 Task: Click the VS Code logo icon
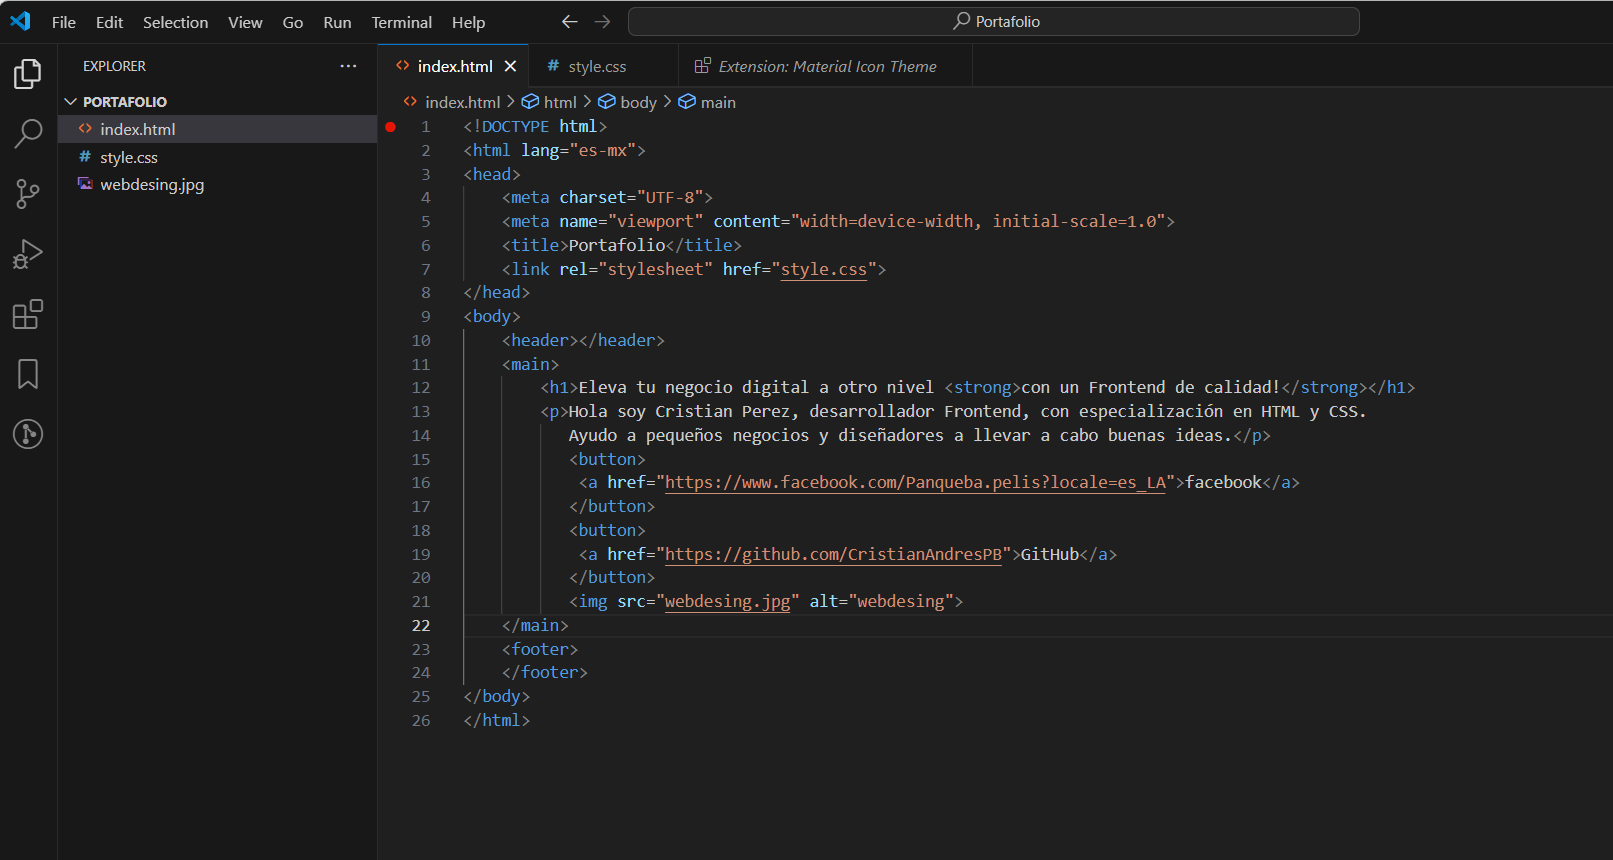point(20,21)
